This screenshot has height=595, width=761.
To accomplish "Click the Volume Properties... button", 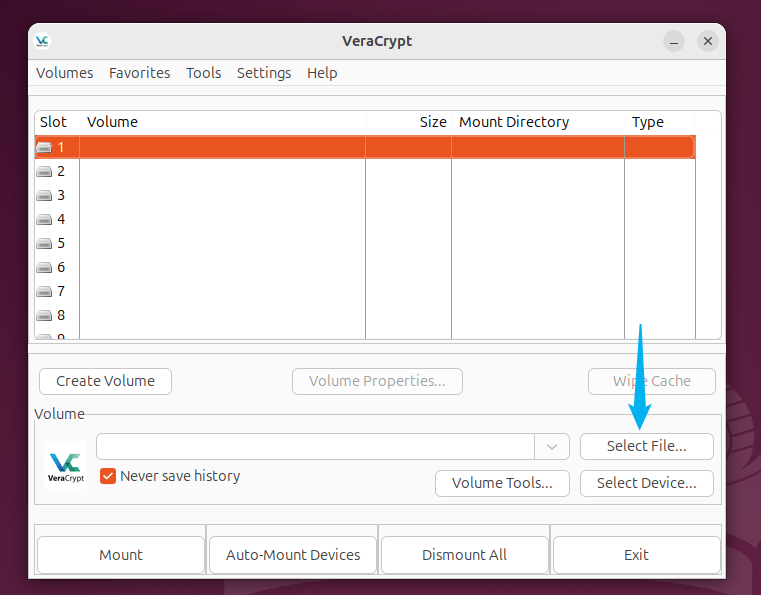I will (377, 381).
